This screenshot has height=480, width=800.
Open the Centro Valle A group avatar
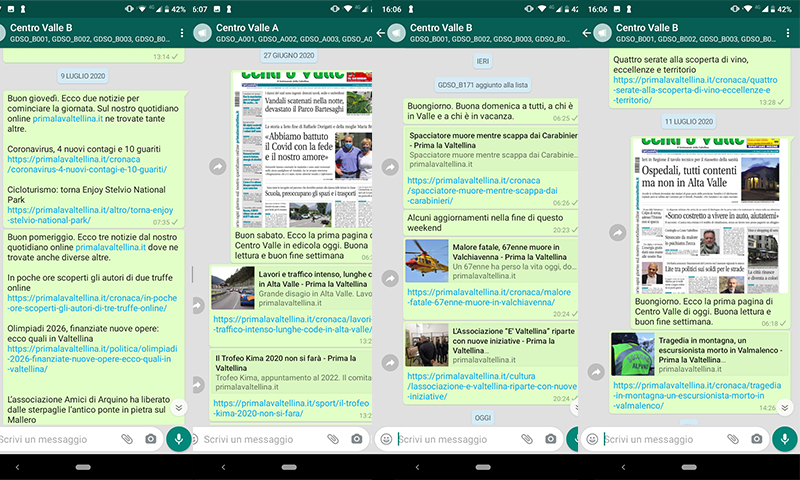pos(203,33)
